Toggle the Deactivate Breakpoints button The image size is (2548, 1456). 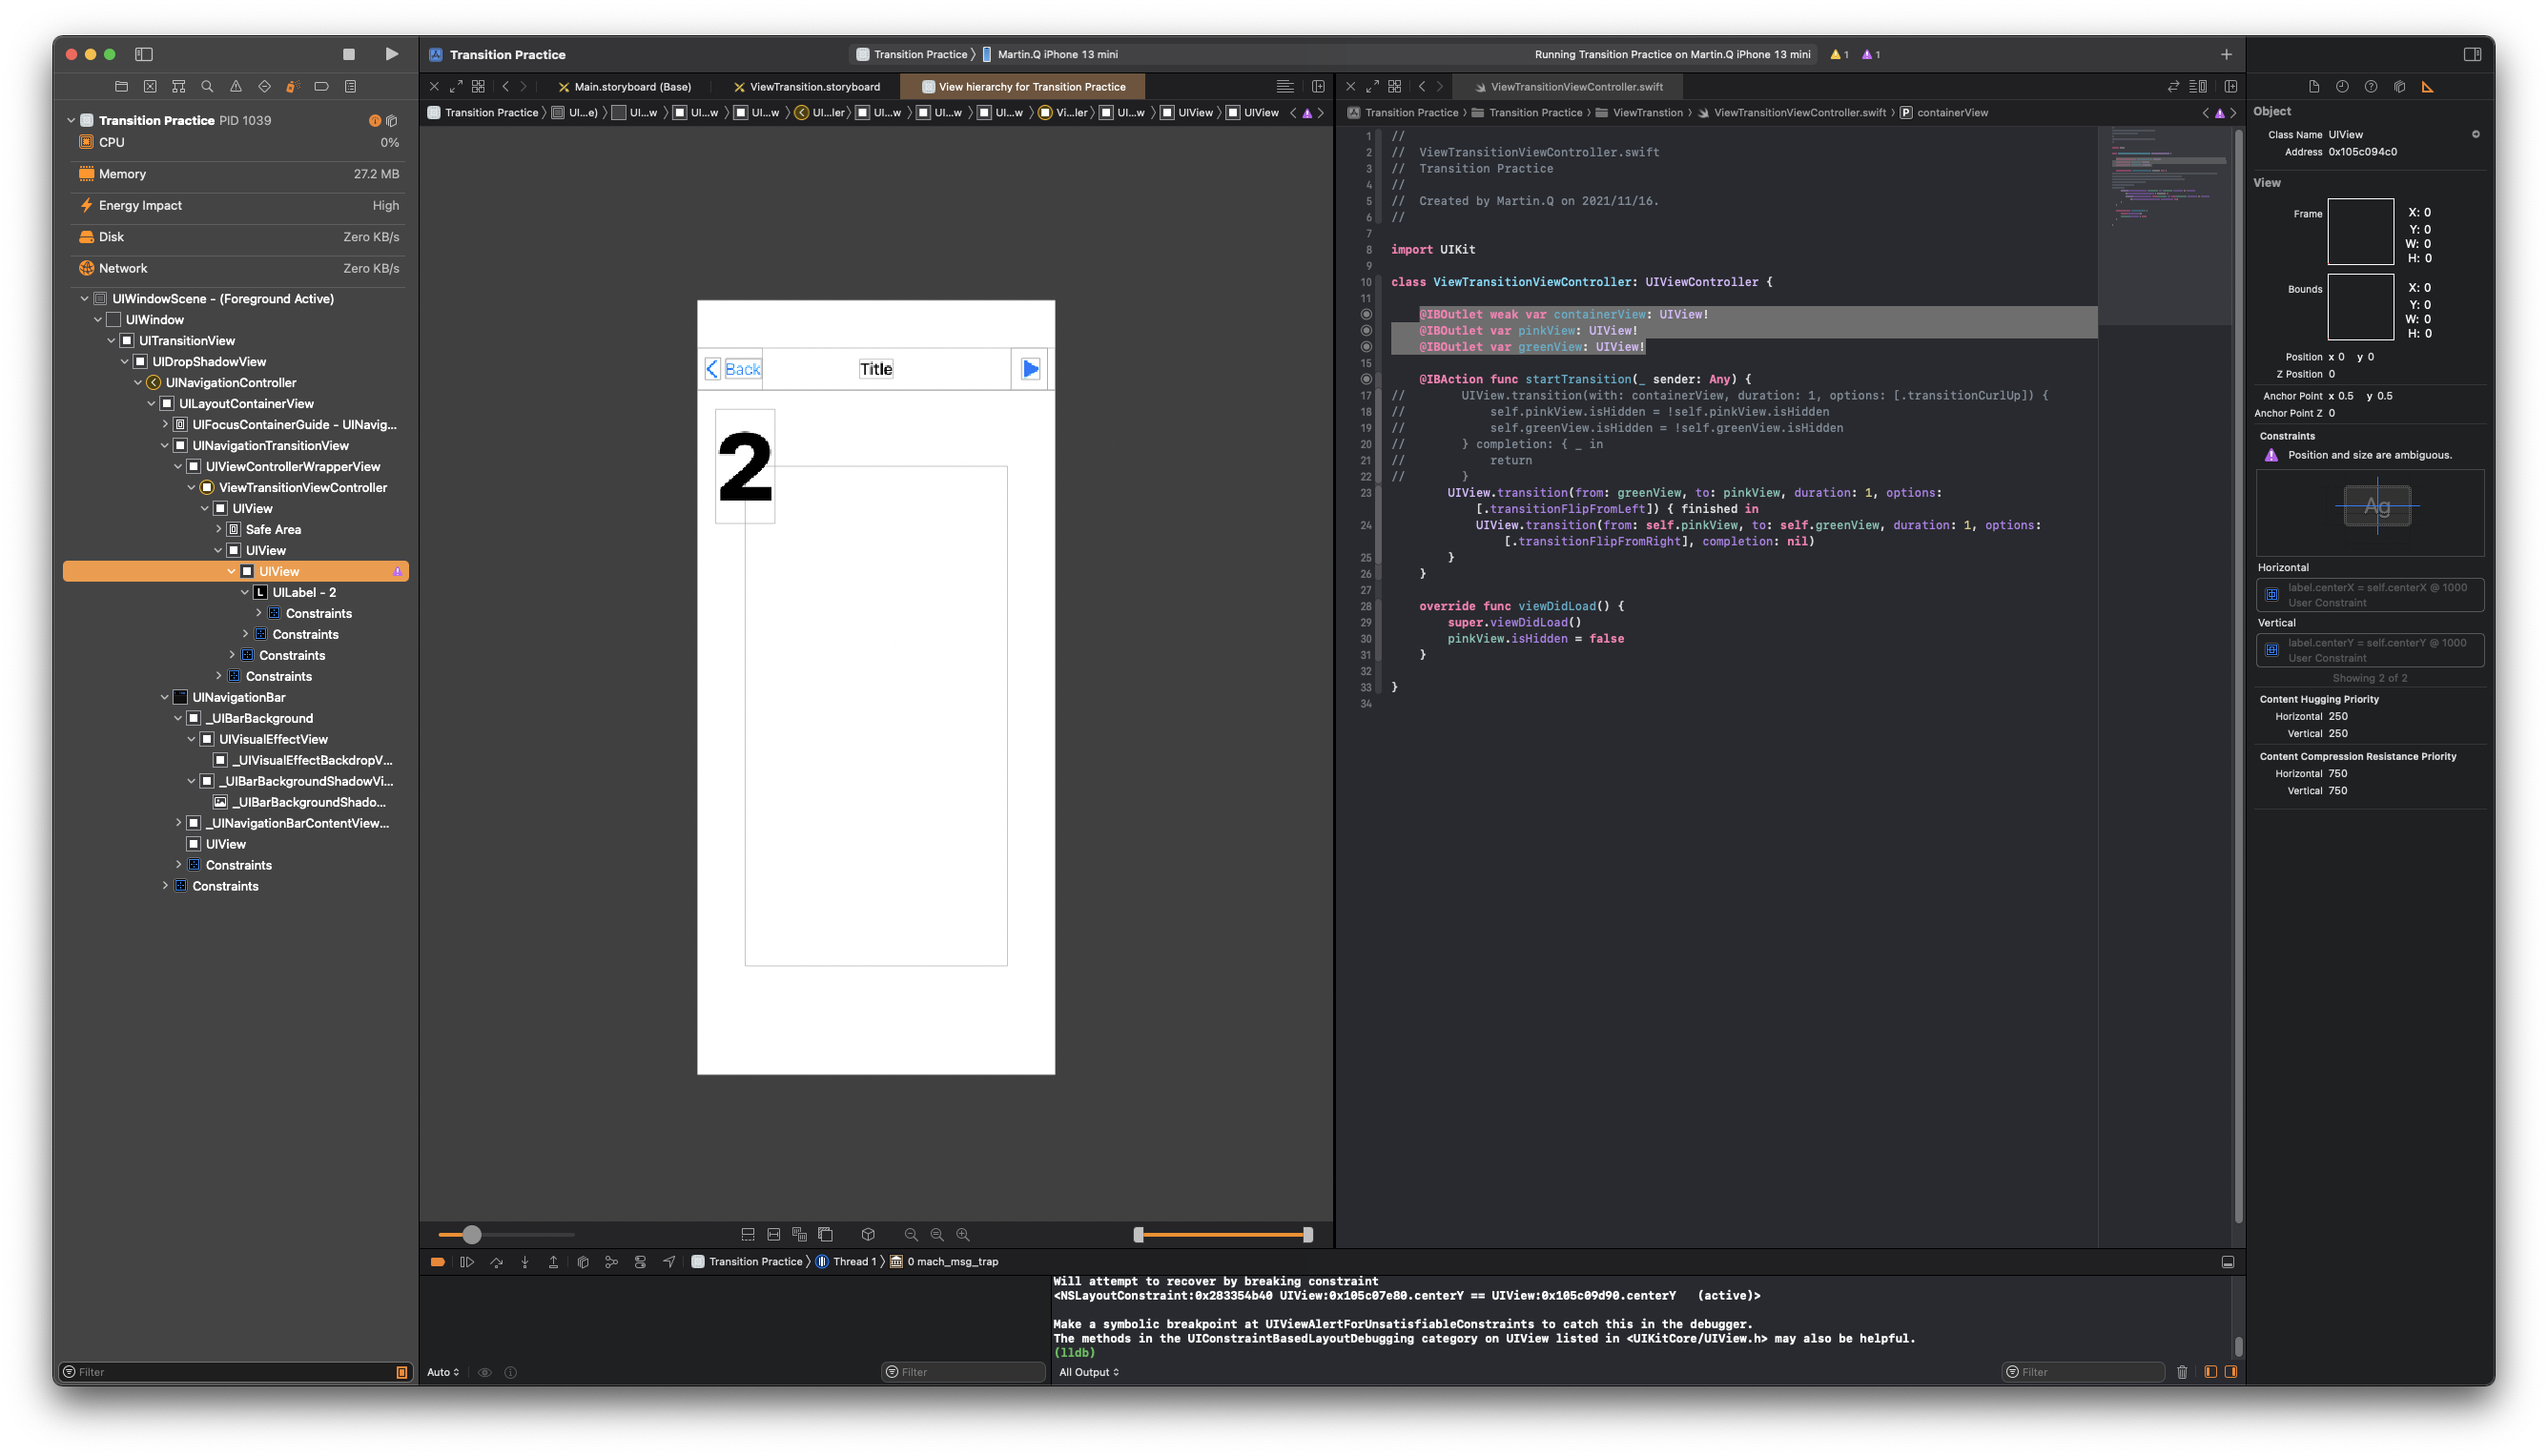tap(437, 1262)
